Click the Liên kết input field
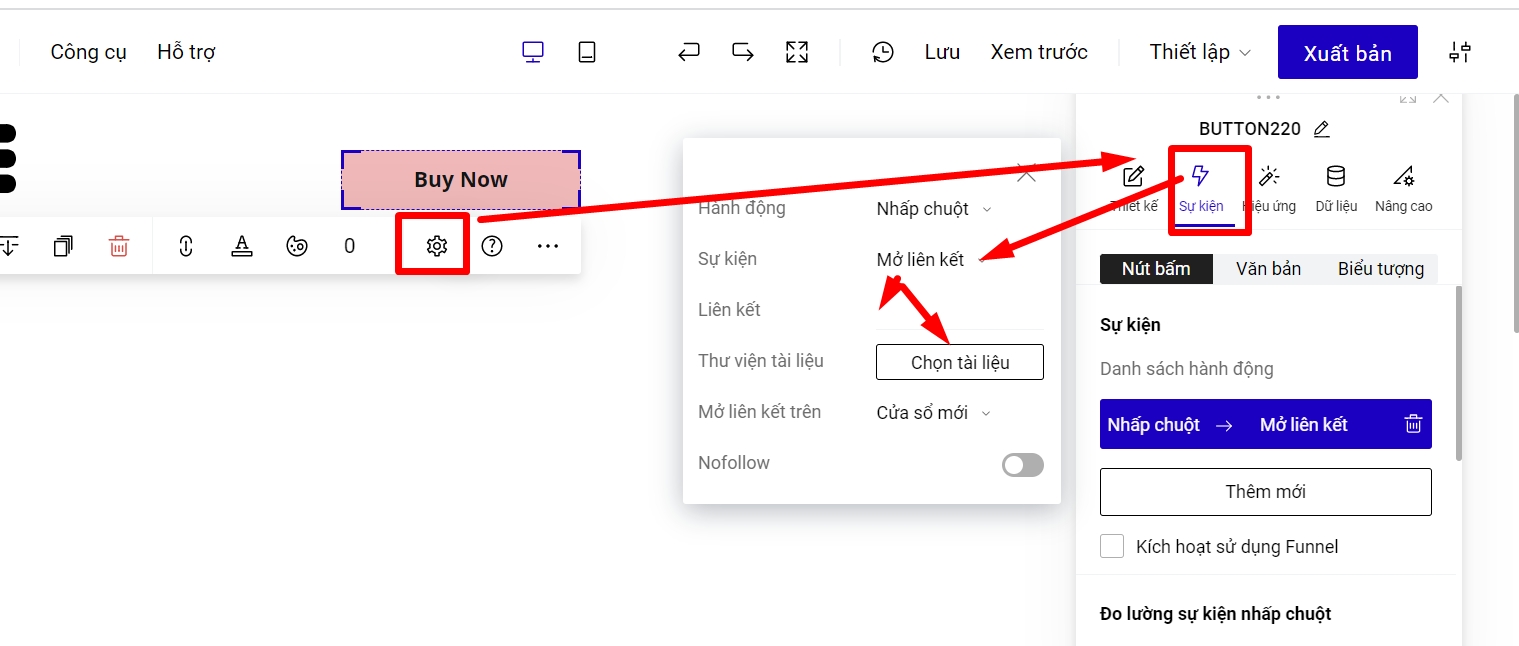The height and width of the screenshot is (646, 1519). (x=959, y=312)
